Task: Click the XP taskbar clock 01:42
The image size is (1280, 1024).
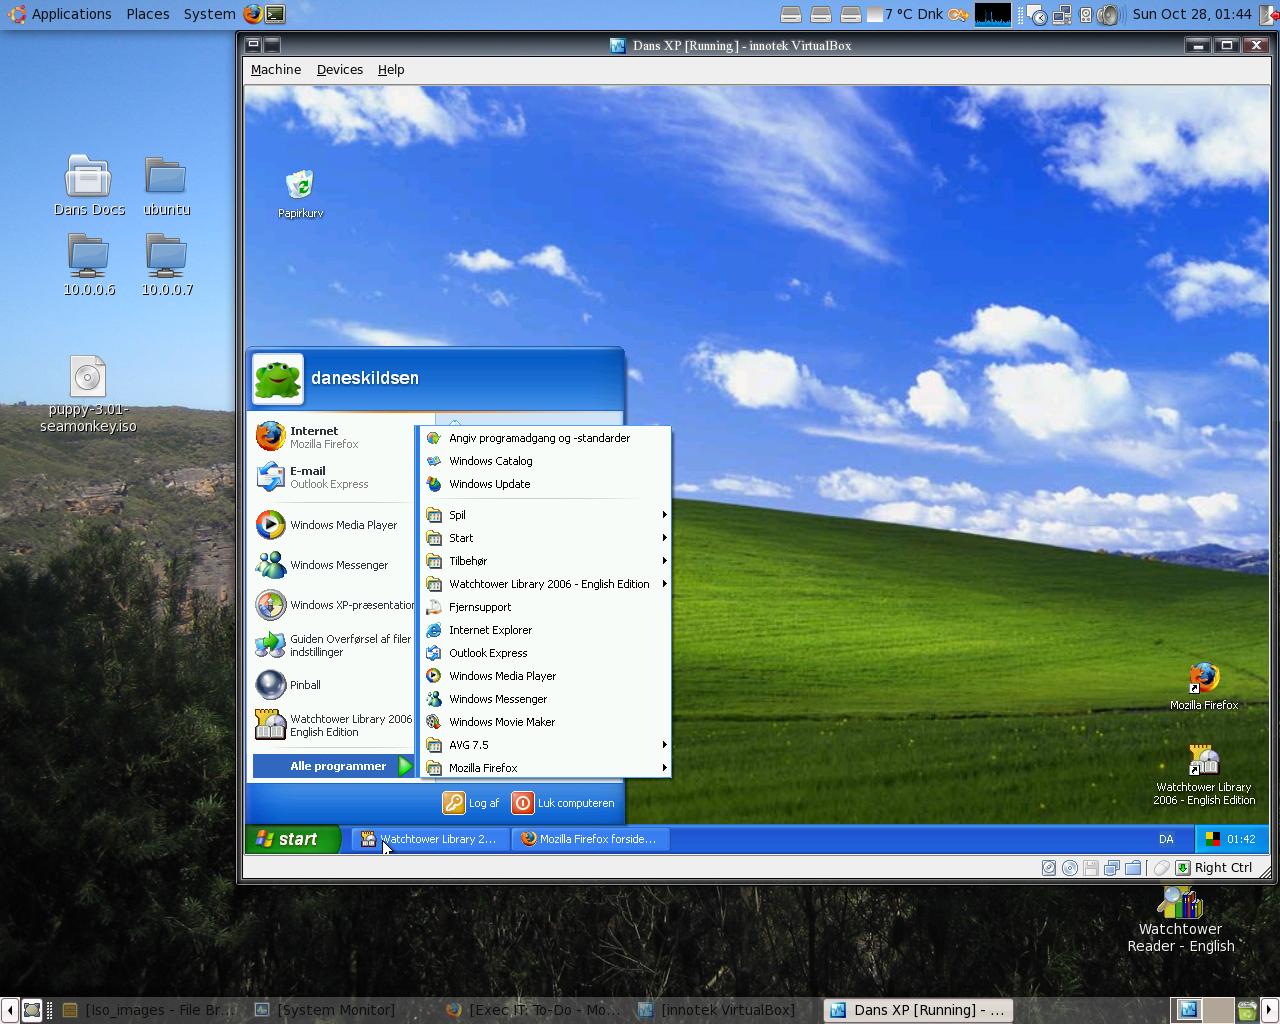Action: tap(1241, 839)
